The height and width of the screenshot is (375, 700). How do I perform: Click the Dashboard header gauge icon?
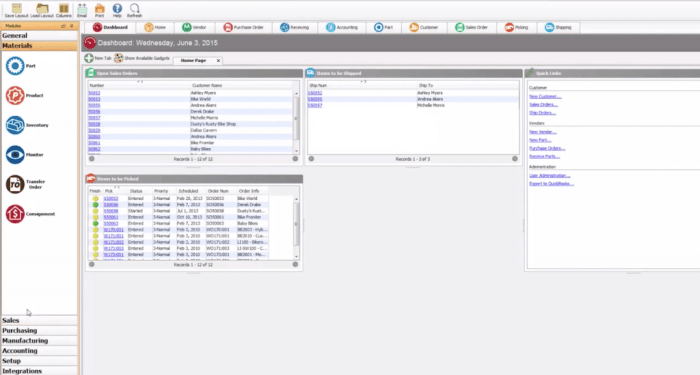coord(90,43)
